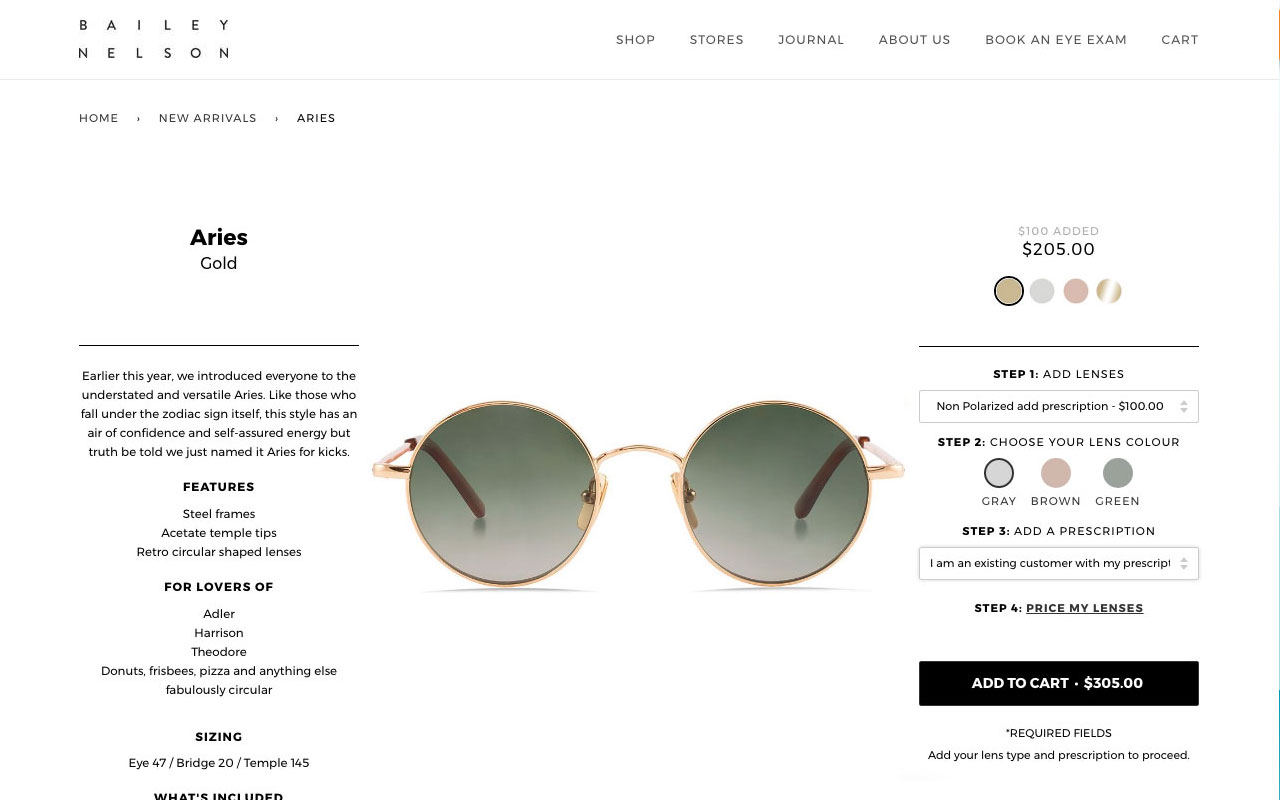Click the Aries sunglasses product image
Viewport: 1280px width, 800px height.
click(638, 496)
